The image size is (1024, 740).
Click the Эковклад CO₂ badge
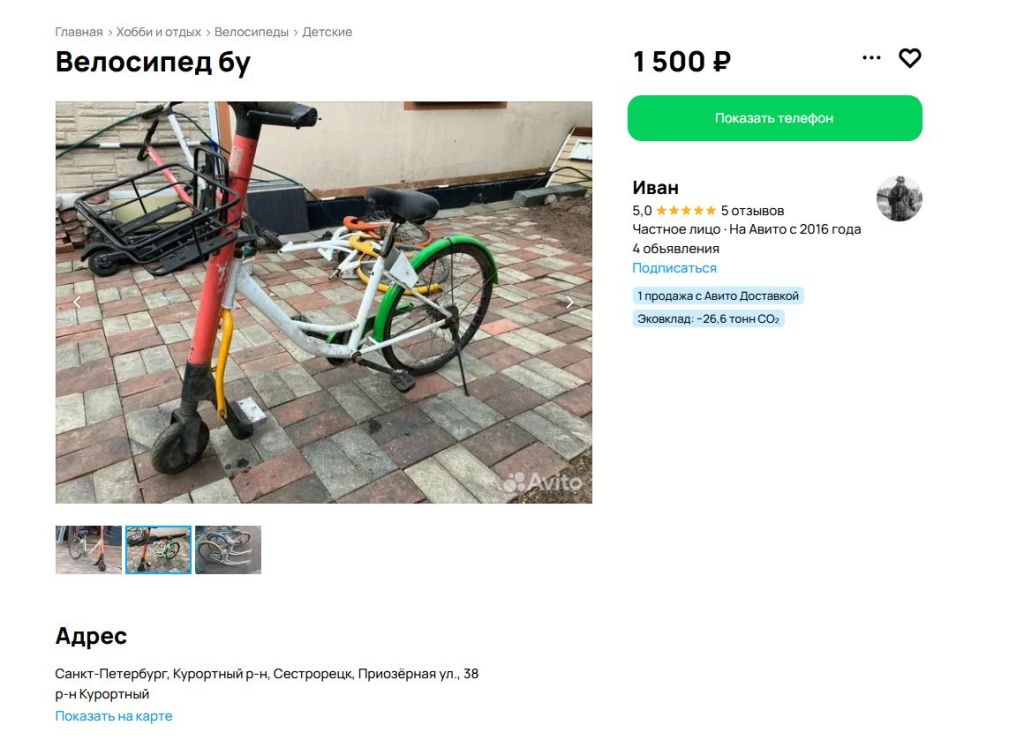tap(708, 319)
